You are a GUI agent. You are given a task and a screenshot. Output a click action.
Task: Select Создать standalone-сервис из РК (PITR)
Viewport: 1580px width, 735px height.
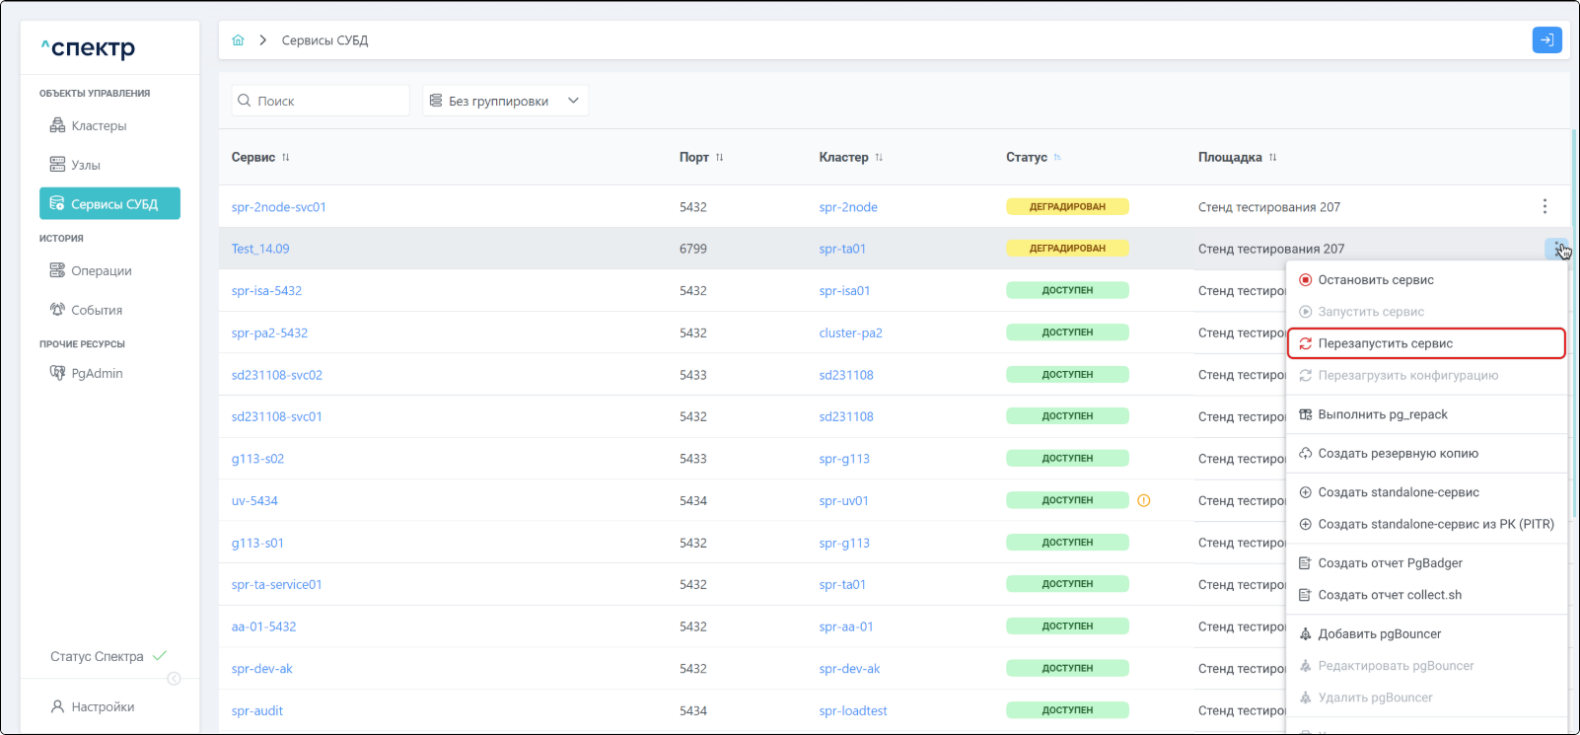point(1426,524)
